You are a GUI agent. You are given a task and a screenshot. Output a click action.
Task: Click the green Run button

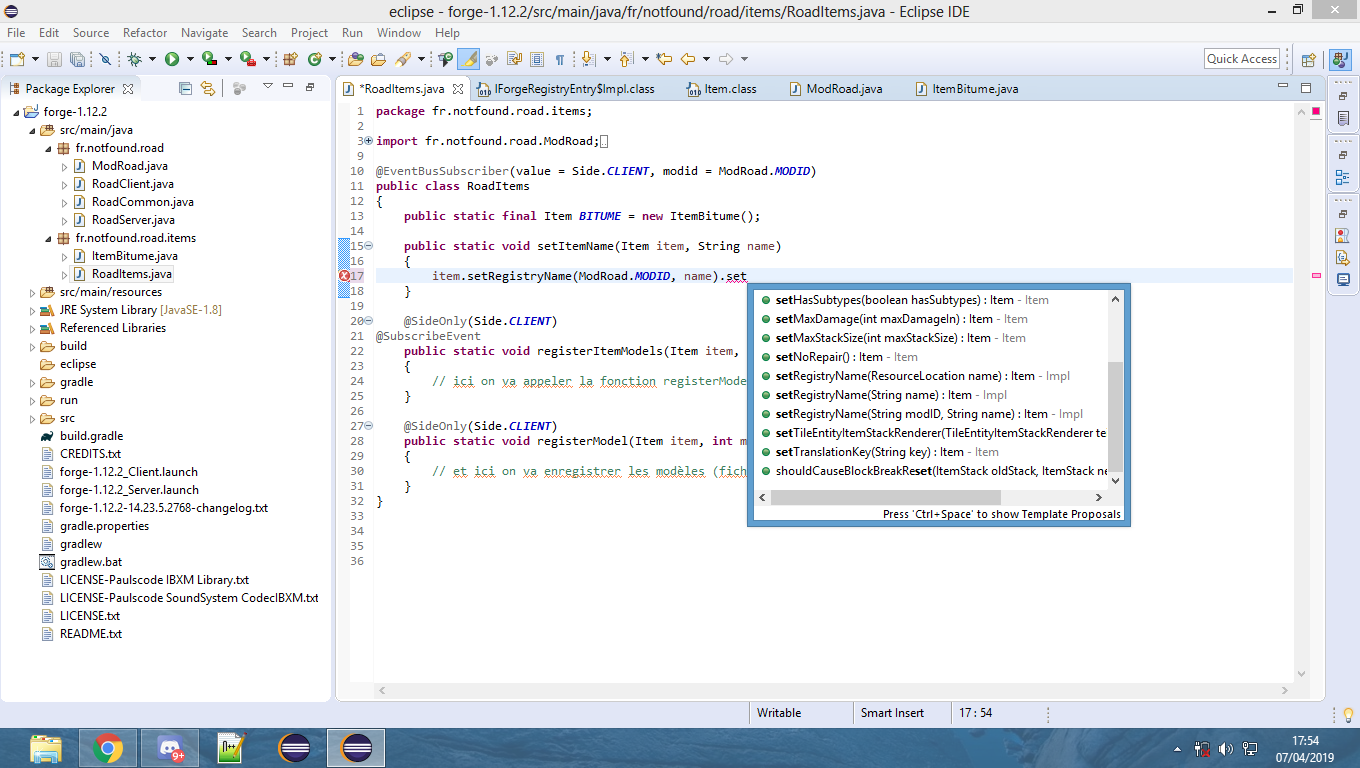pyautogui.click(x=171, y=59)
